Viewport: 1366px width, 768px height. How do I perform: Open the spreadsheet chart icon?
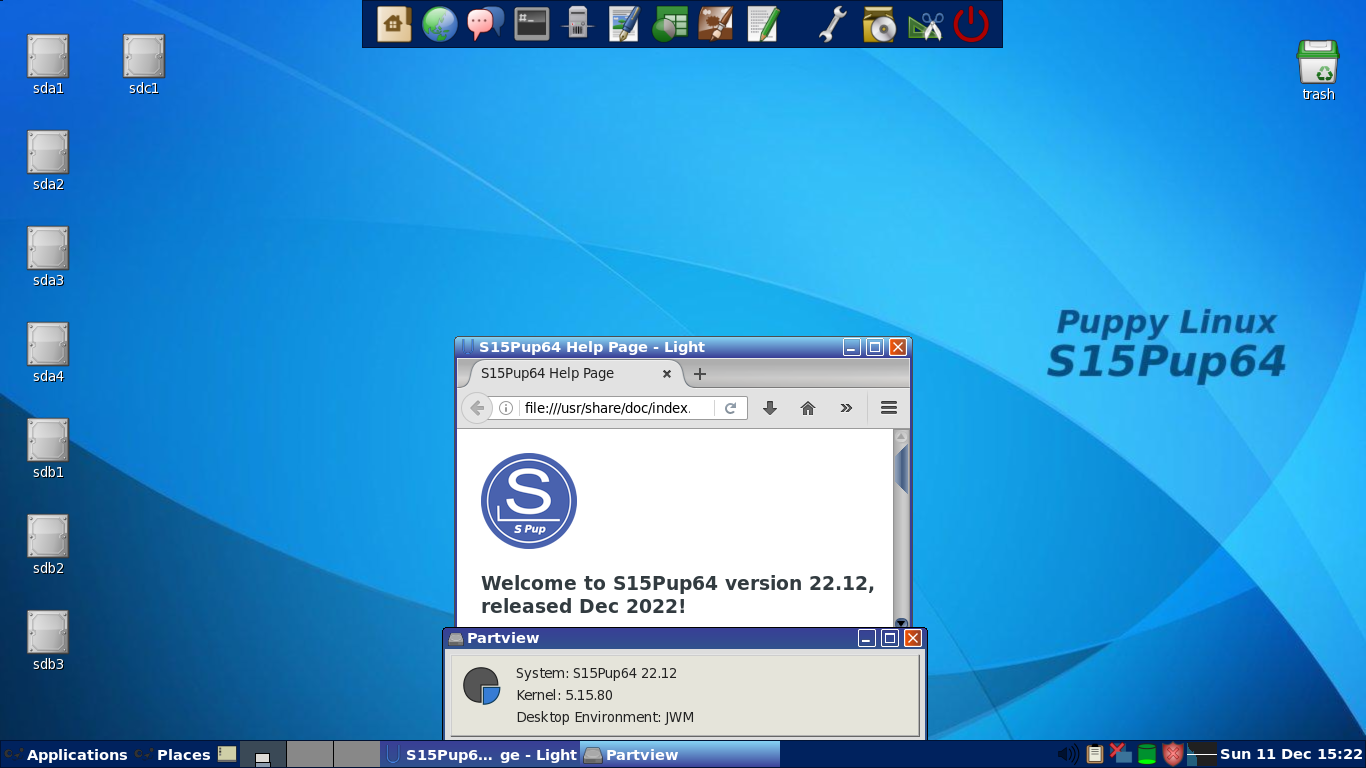click(670, 24)
